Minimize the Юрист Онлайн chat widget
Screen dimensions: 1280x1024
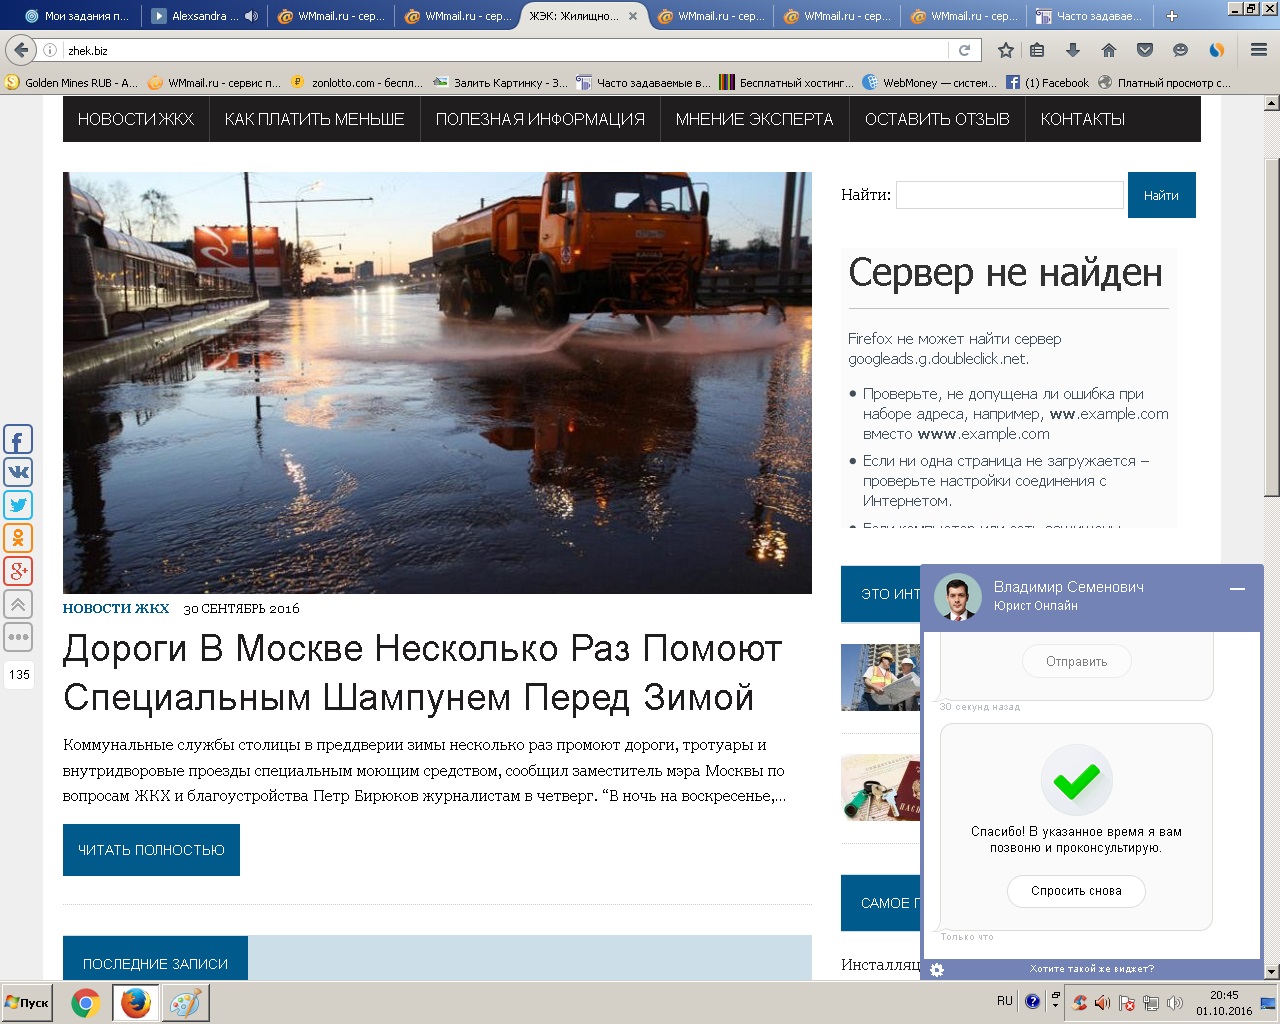[x=1237, y=589]
